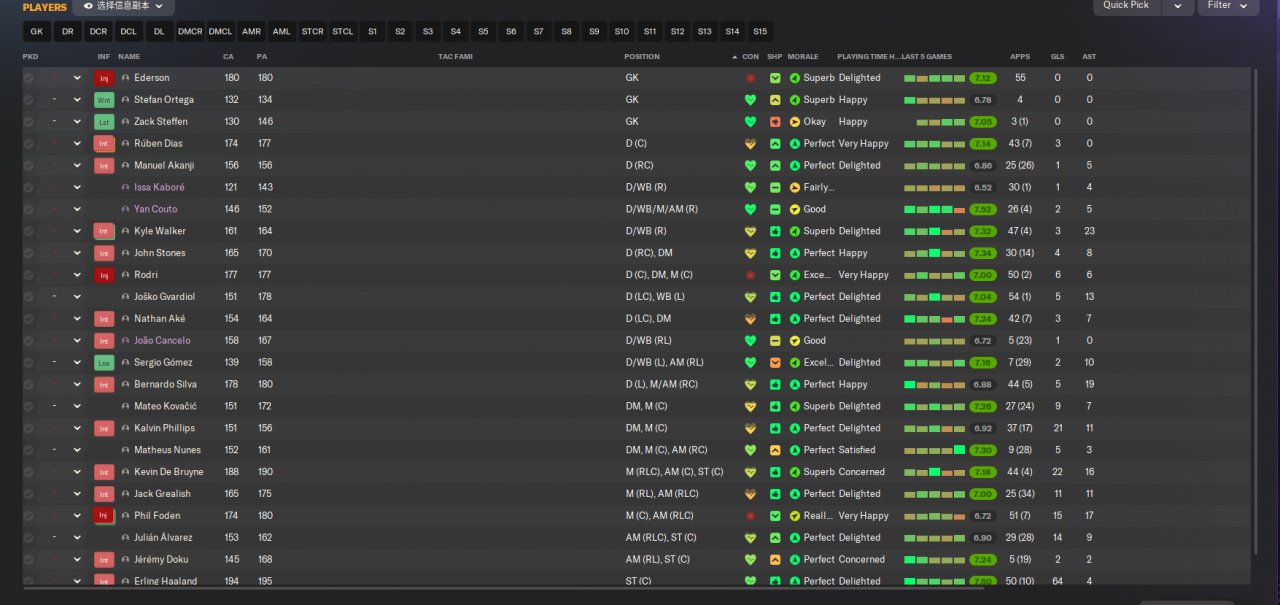Viewport: 1280px width, 605px height.
Task: Click Stefan Ortega's green heart condition icon
Action: [x=750, y=100]
